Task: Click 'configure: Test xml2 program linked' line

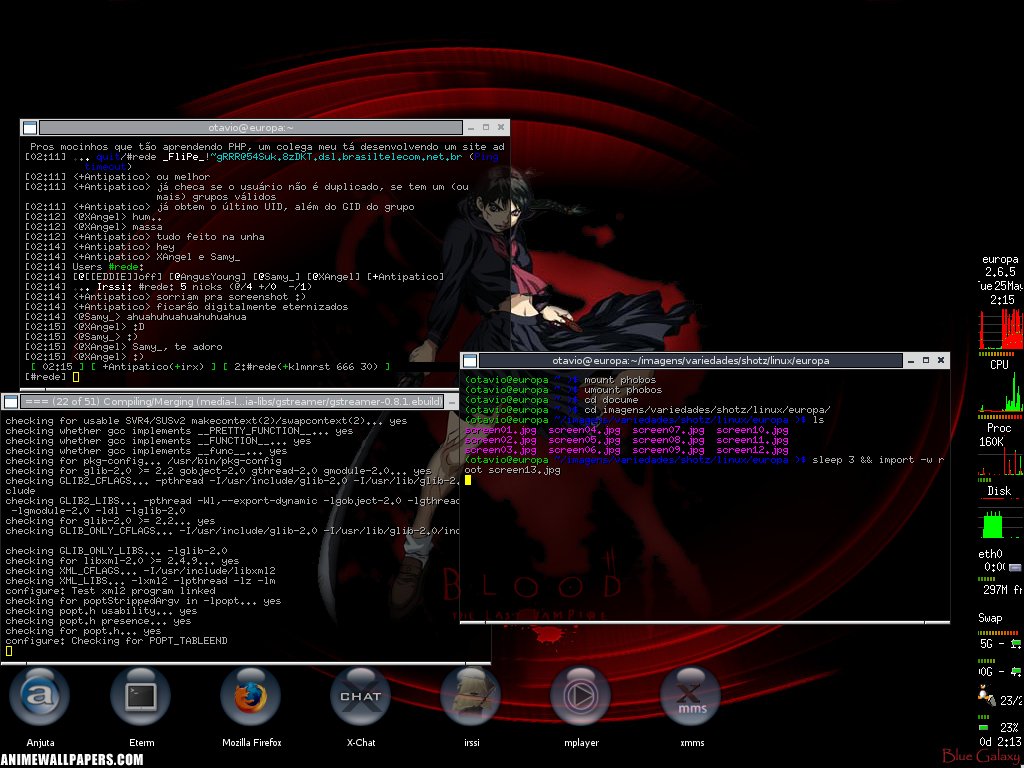Action: pos(110,590)
